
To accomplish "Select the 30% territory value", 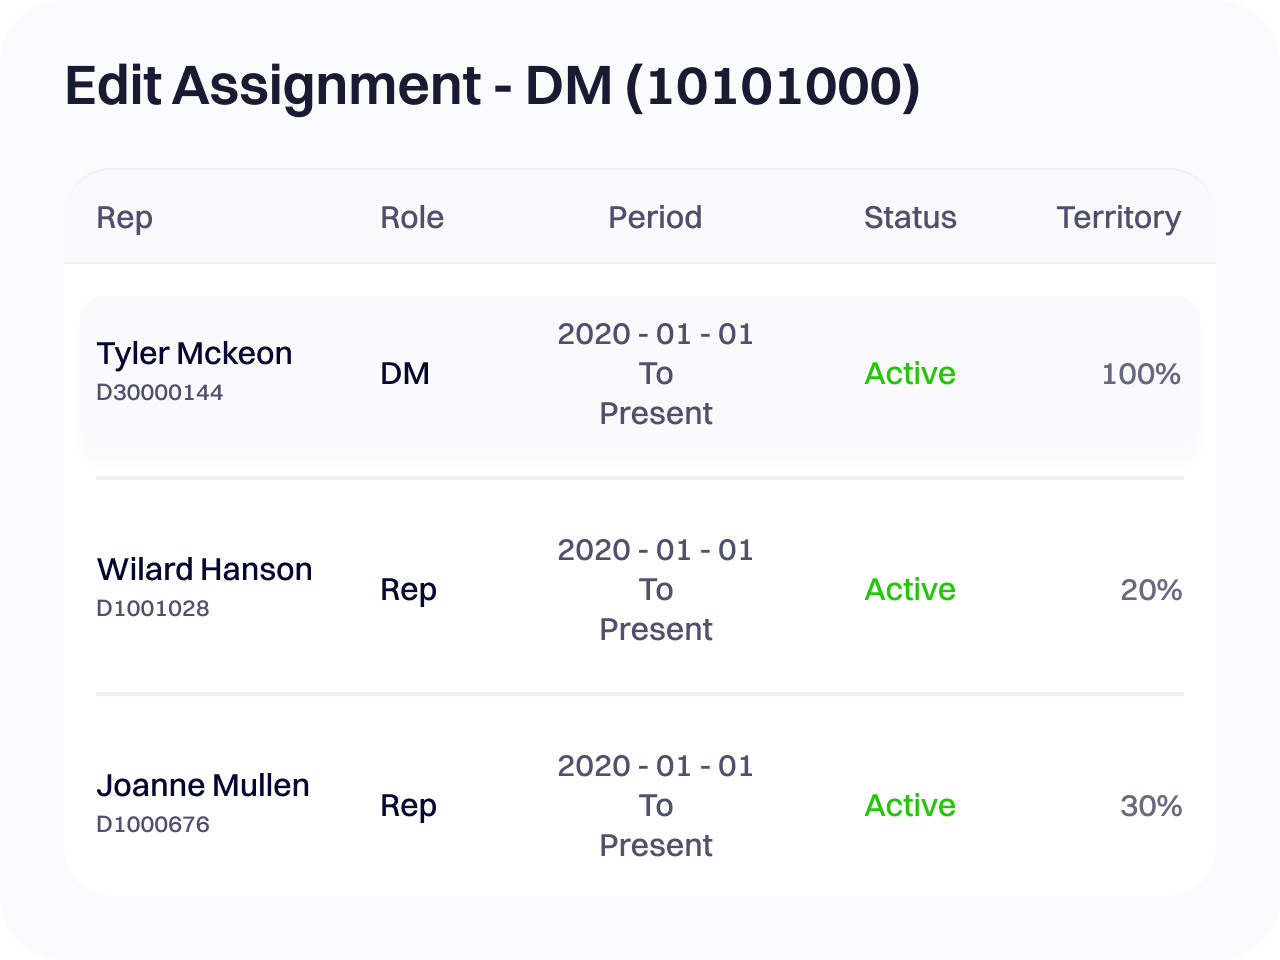I will tap(1150, 806).
